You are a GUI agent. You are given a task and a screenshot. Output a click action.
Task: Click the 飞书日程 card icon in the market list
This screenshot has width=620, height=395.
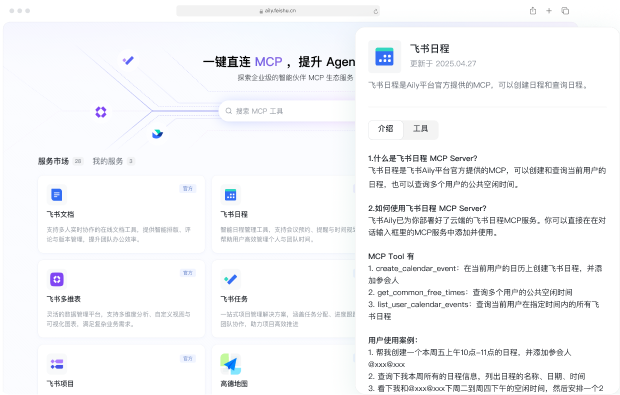coord(231,195)
